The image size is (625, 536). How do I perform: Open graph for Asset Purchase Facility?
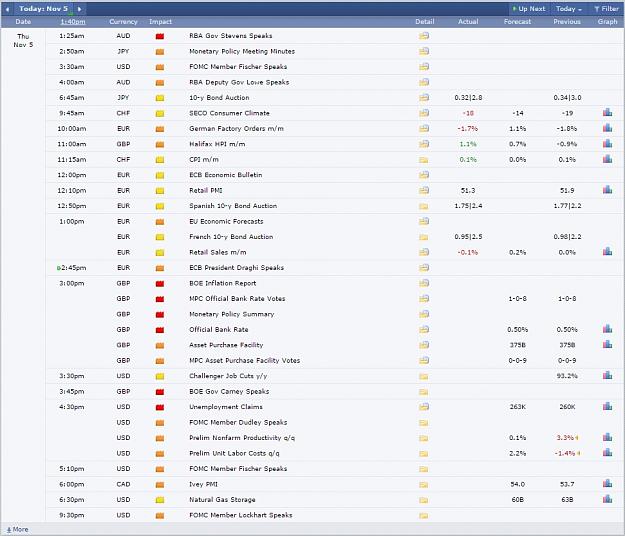tap(607, 345)
